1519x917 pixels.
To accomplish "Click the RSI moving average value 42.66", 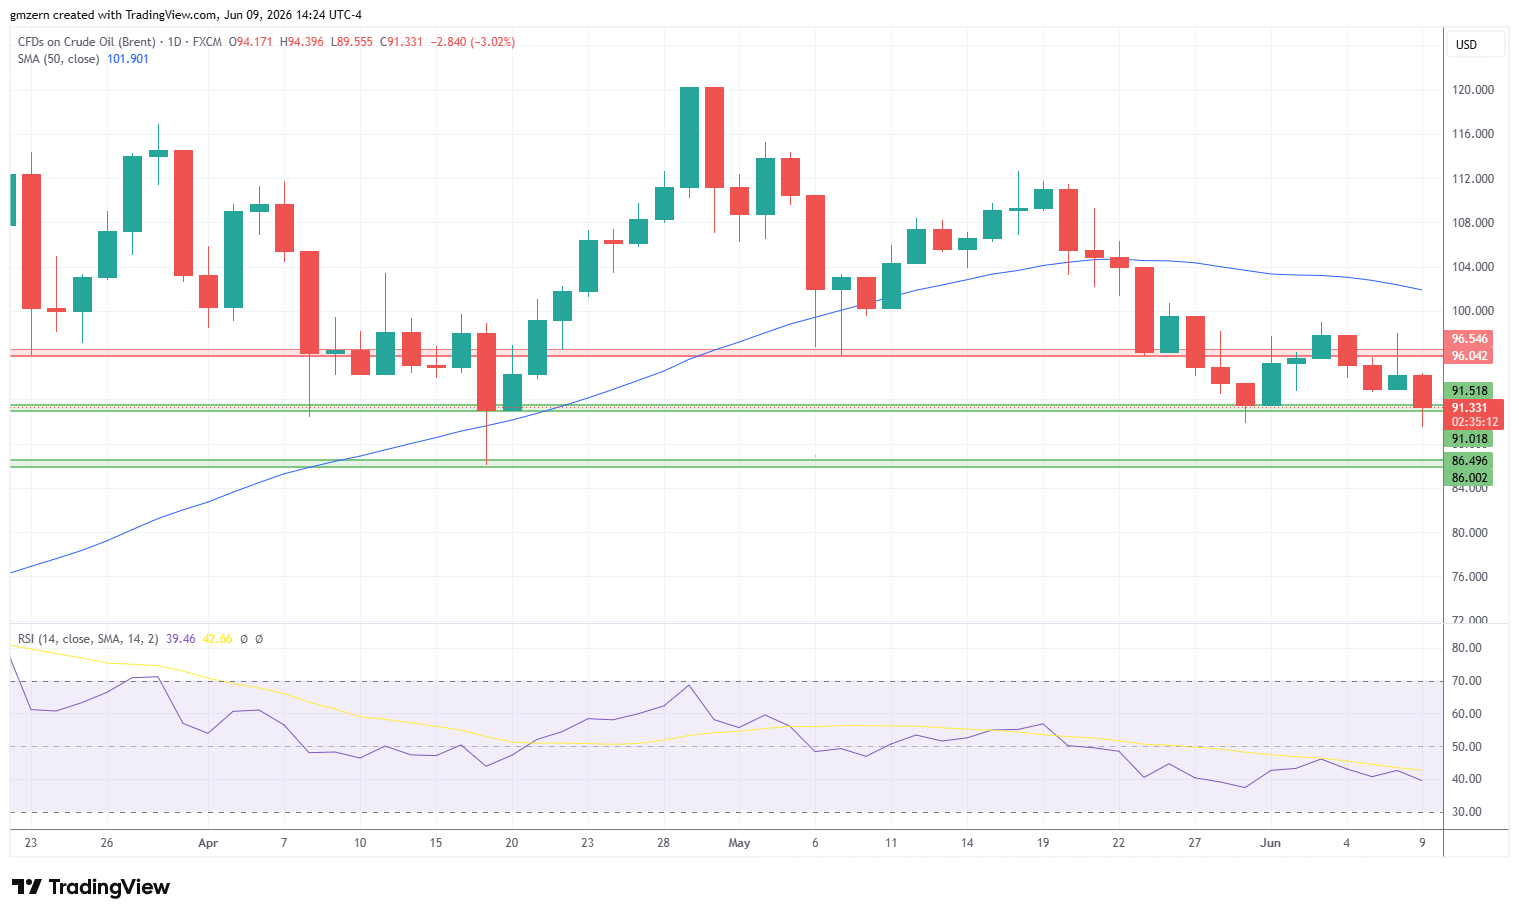I will tap(217, 639).
